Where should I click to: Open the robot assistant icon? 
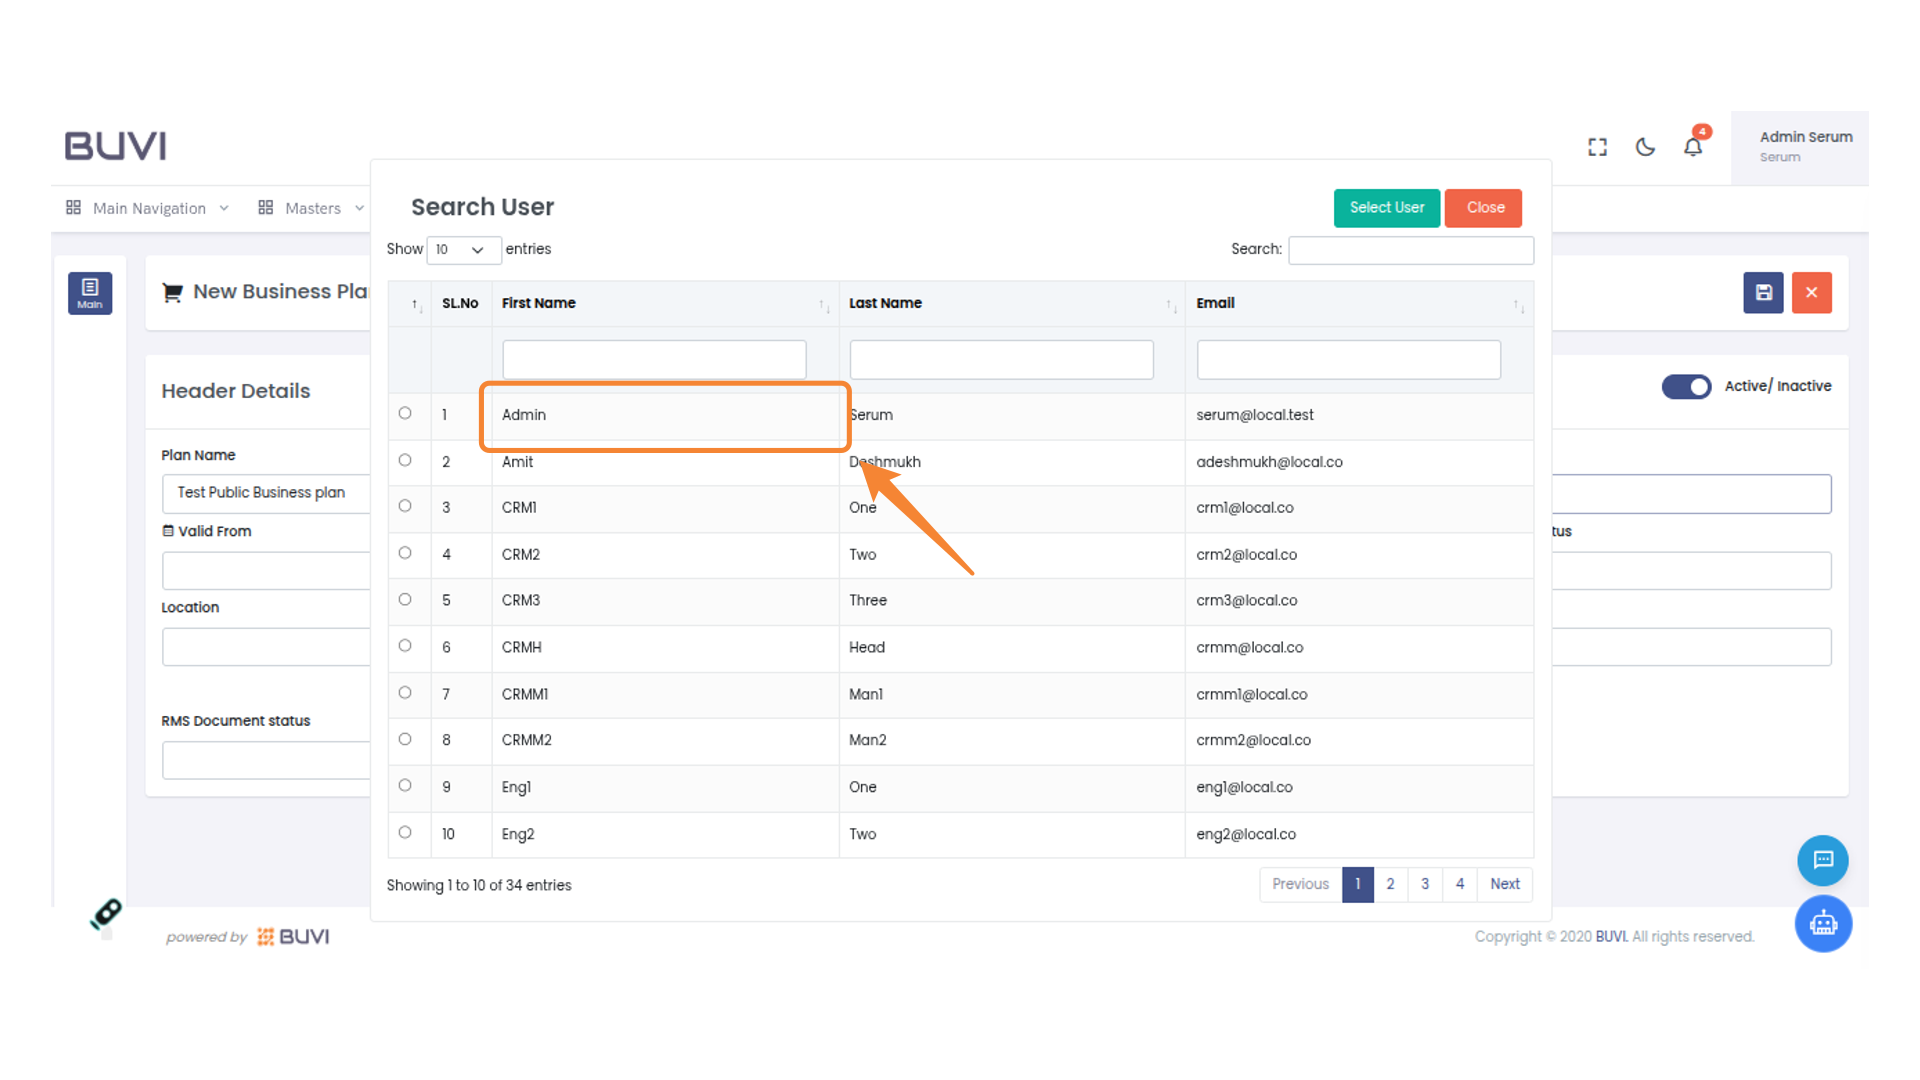coord(1822,923)
